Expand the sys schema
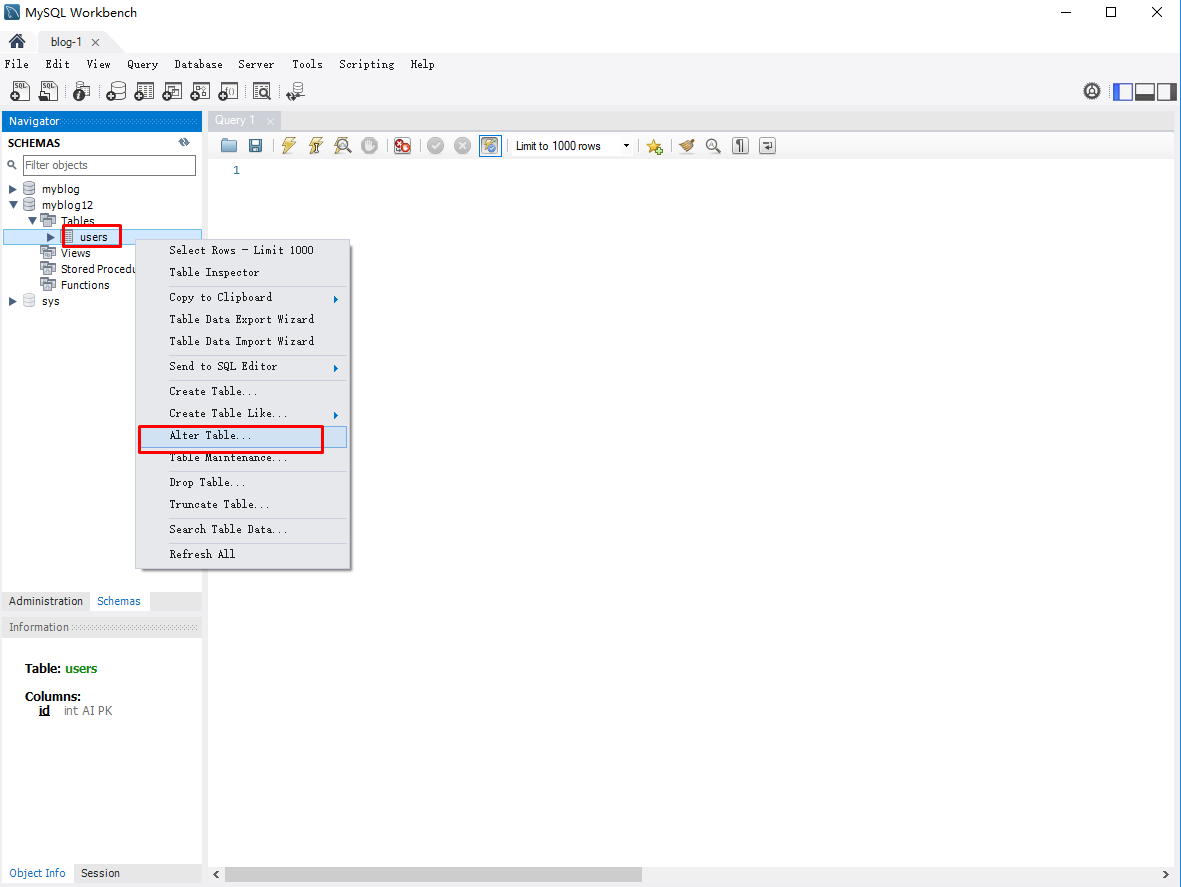This screenshot has height=887, width=1181. [13, 301]
